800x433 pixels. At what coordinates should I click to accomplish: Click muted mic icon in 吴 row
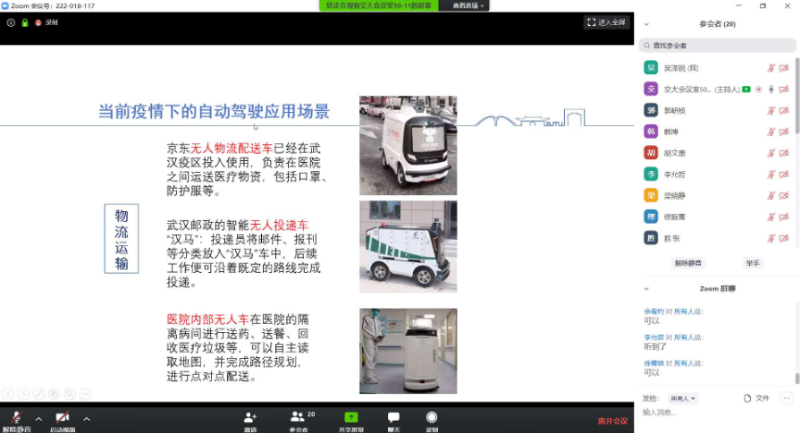coord(771,68)
